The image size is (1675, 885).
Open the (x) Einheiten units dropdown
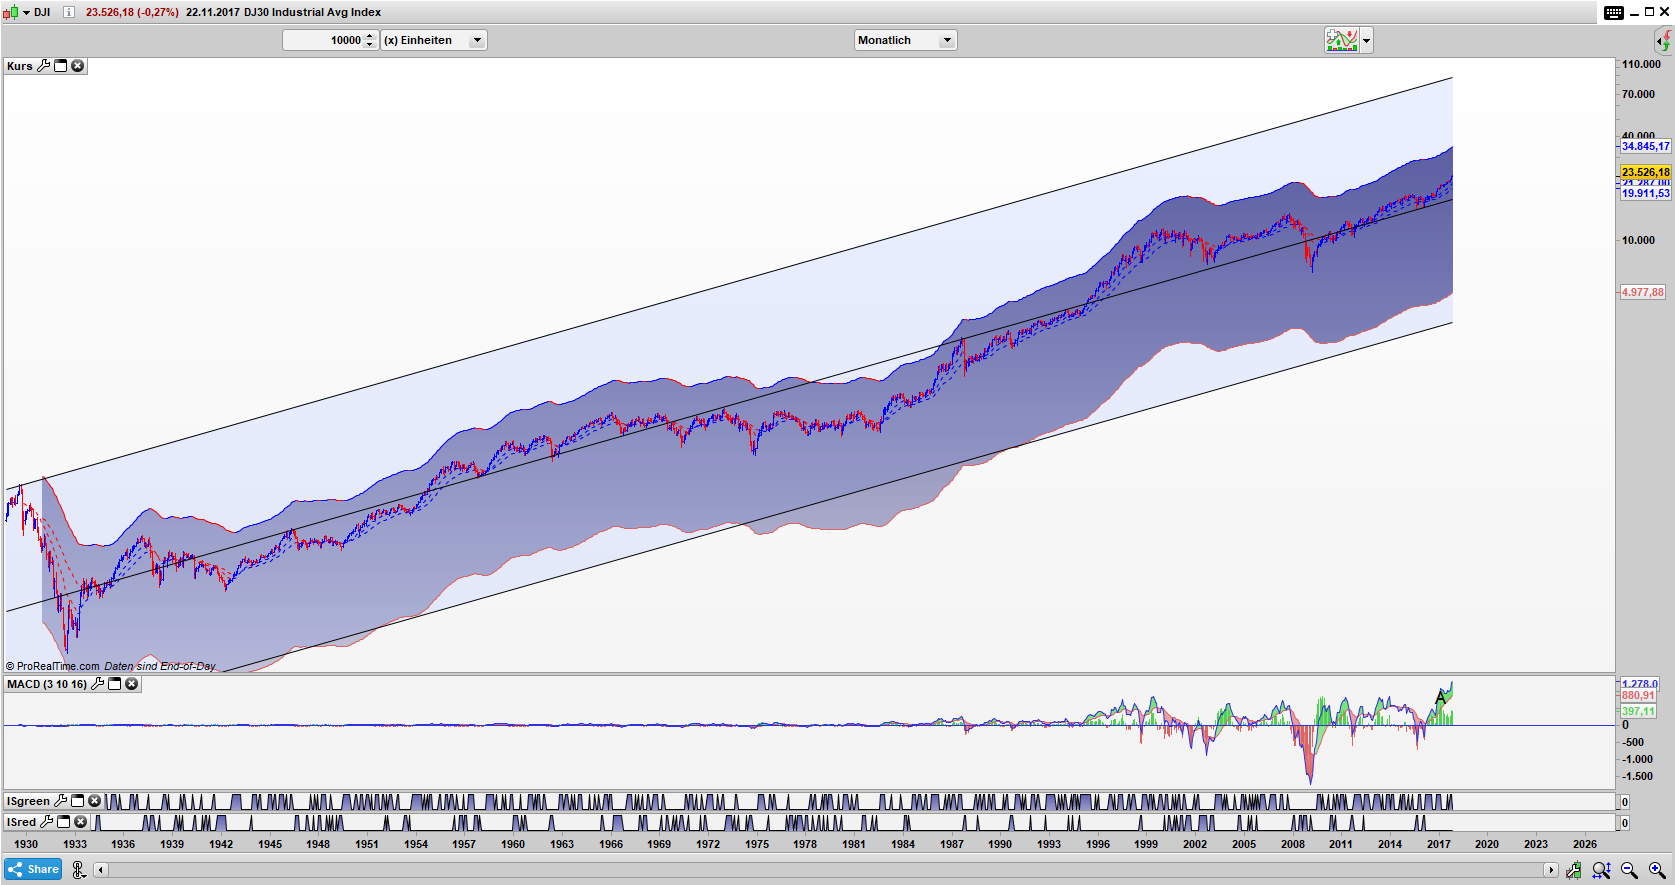(477, 40)
